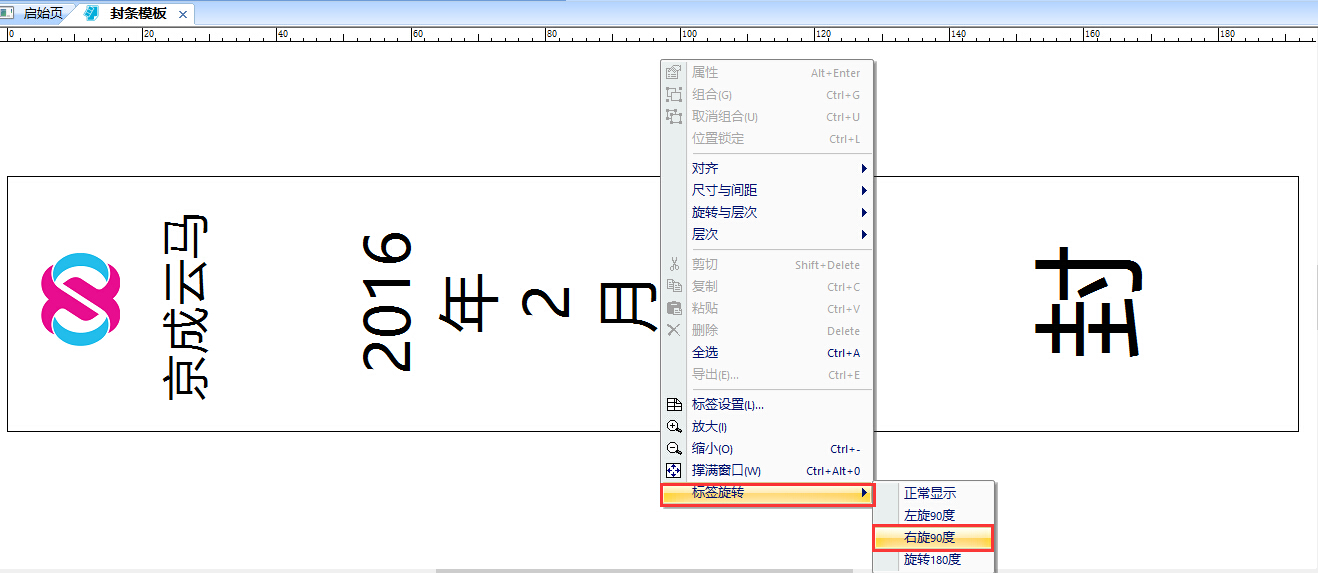Click the 启始页 tab icon
1318x573 pixels.
tap(11, 14)
